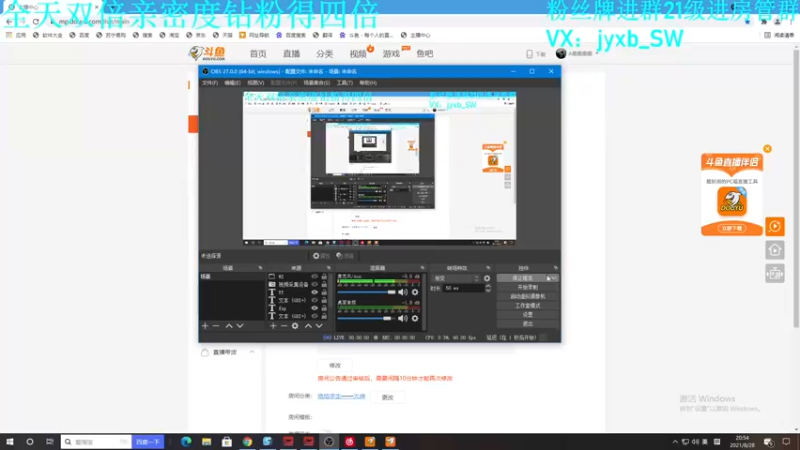Go to 分类 on the Douyu navigation
This screenshot has width=800, height=450.
click(x=324, y=54)
